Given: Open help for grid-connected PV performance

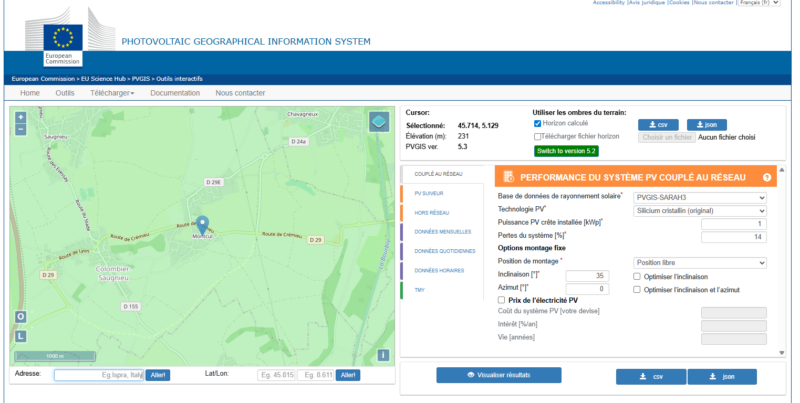Looking at the screenshot, I should click(x=767, y=177).
